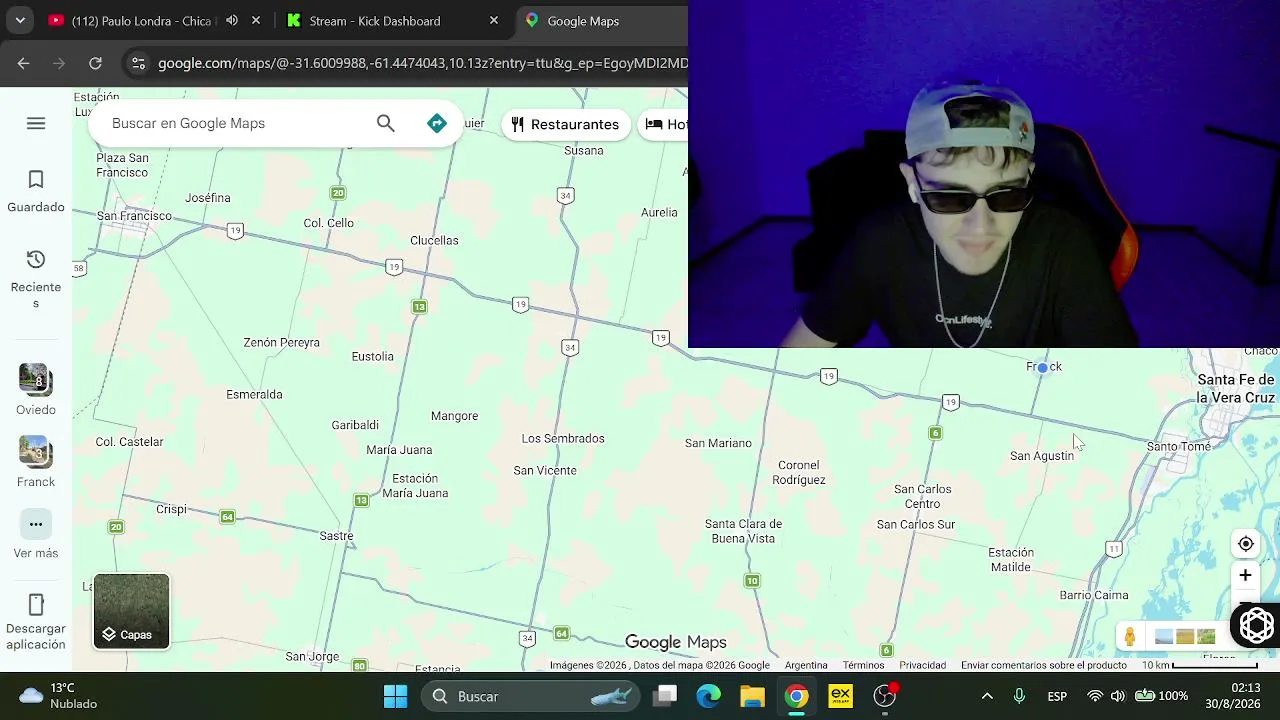Select Santa Clara de Buena Vista label
1280x720 pixels.
coord(743,531)
